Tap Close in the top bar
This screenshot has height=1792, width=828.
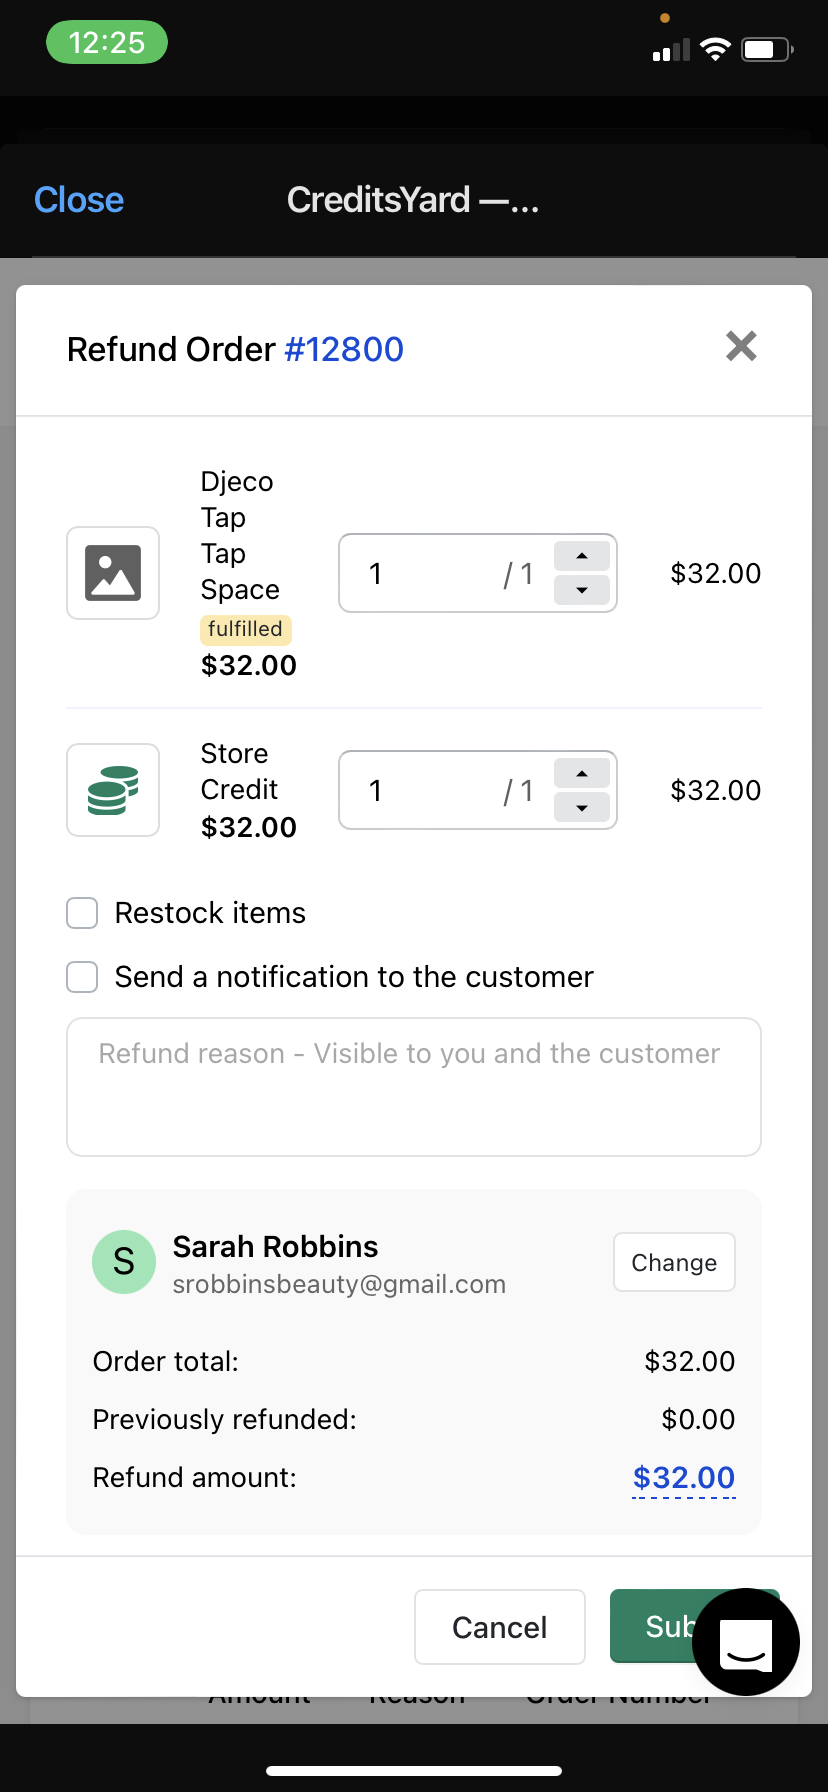pyautogui.click(x=79, y=200)
